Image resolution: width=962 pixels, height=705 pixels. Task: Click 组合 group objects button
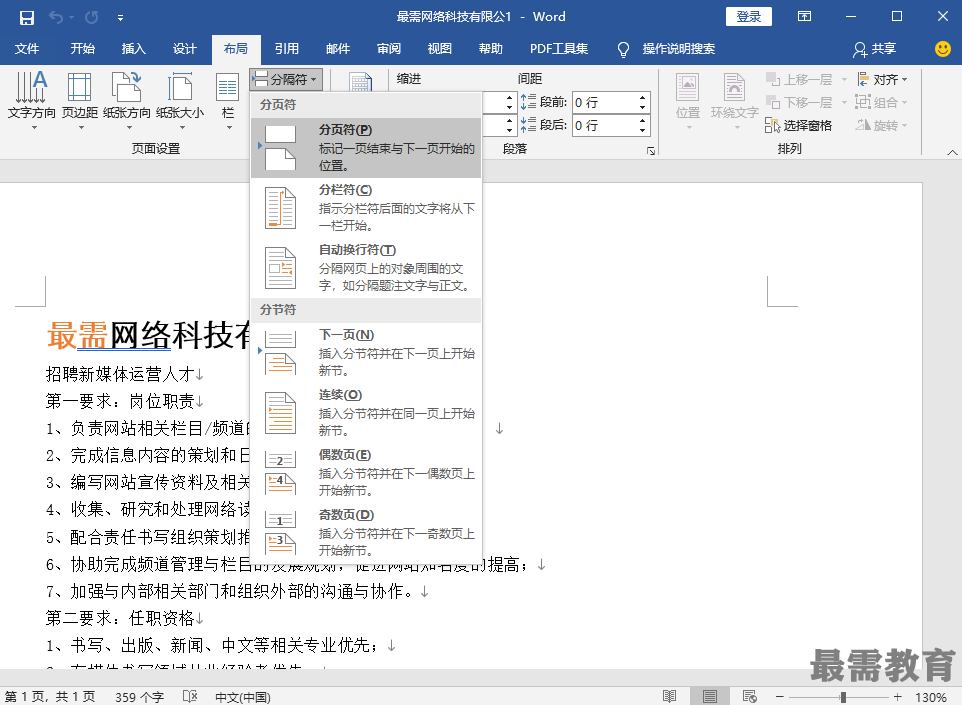(880, 102)
